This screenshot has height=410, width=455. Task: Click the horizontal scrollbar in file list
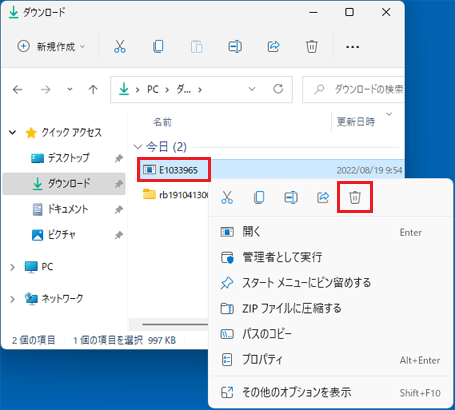tap(175, 324)
